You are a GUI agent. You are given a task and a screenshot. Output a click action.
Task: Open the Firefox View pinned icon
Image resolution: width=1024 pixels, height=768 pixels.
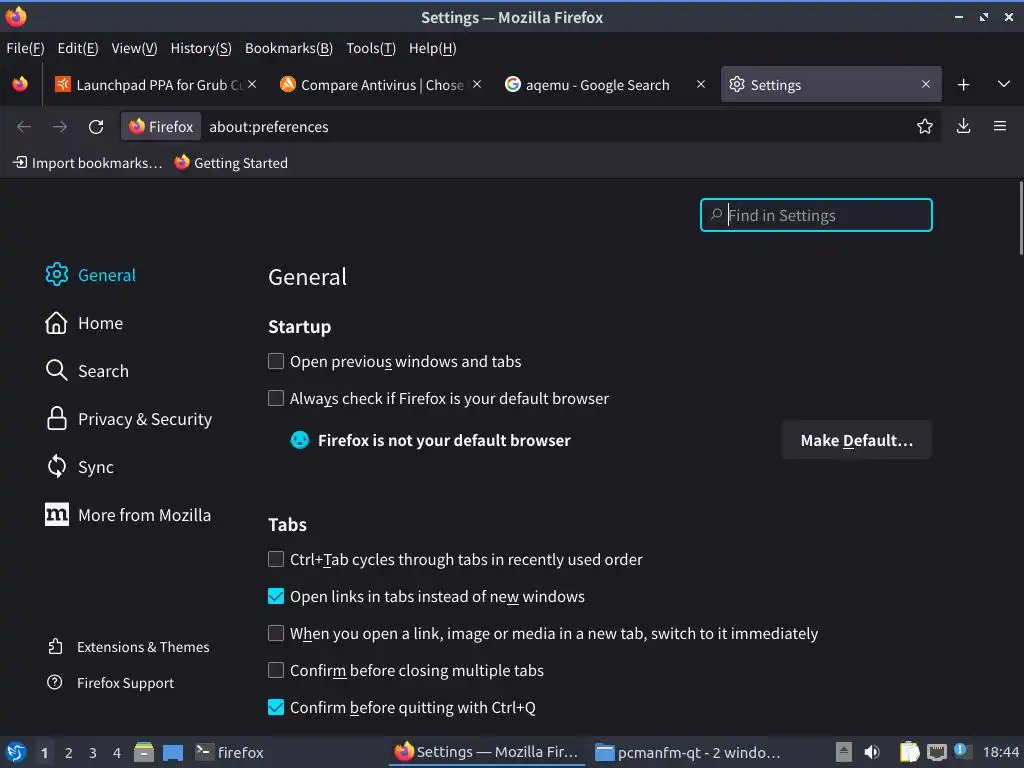[x=20, y=84]
